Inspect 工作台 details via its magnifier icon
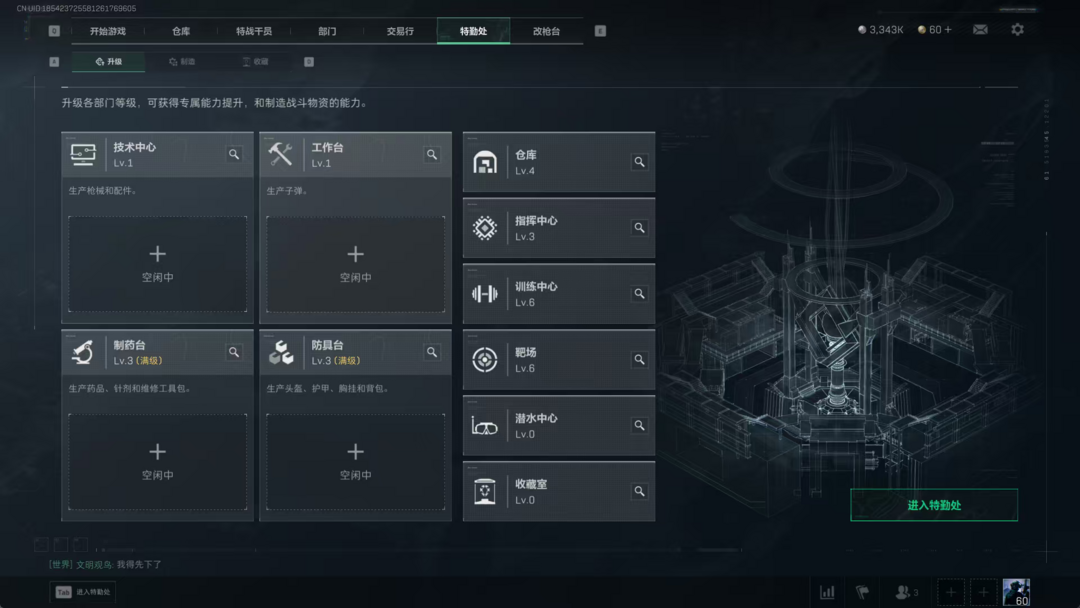 coord(432,154)
